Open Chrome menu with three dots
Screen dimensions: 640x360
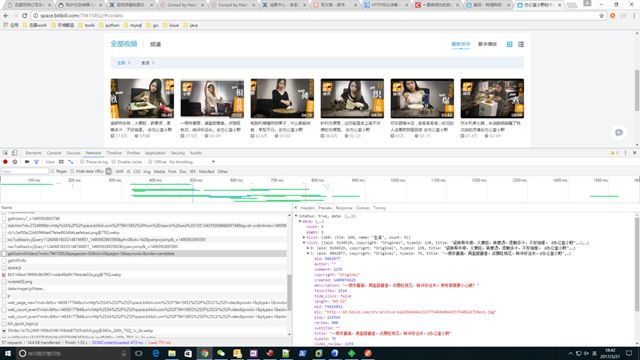(x=634, y=16)
